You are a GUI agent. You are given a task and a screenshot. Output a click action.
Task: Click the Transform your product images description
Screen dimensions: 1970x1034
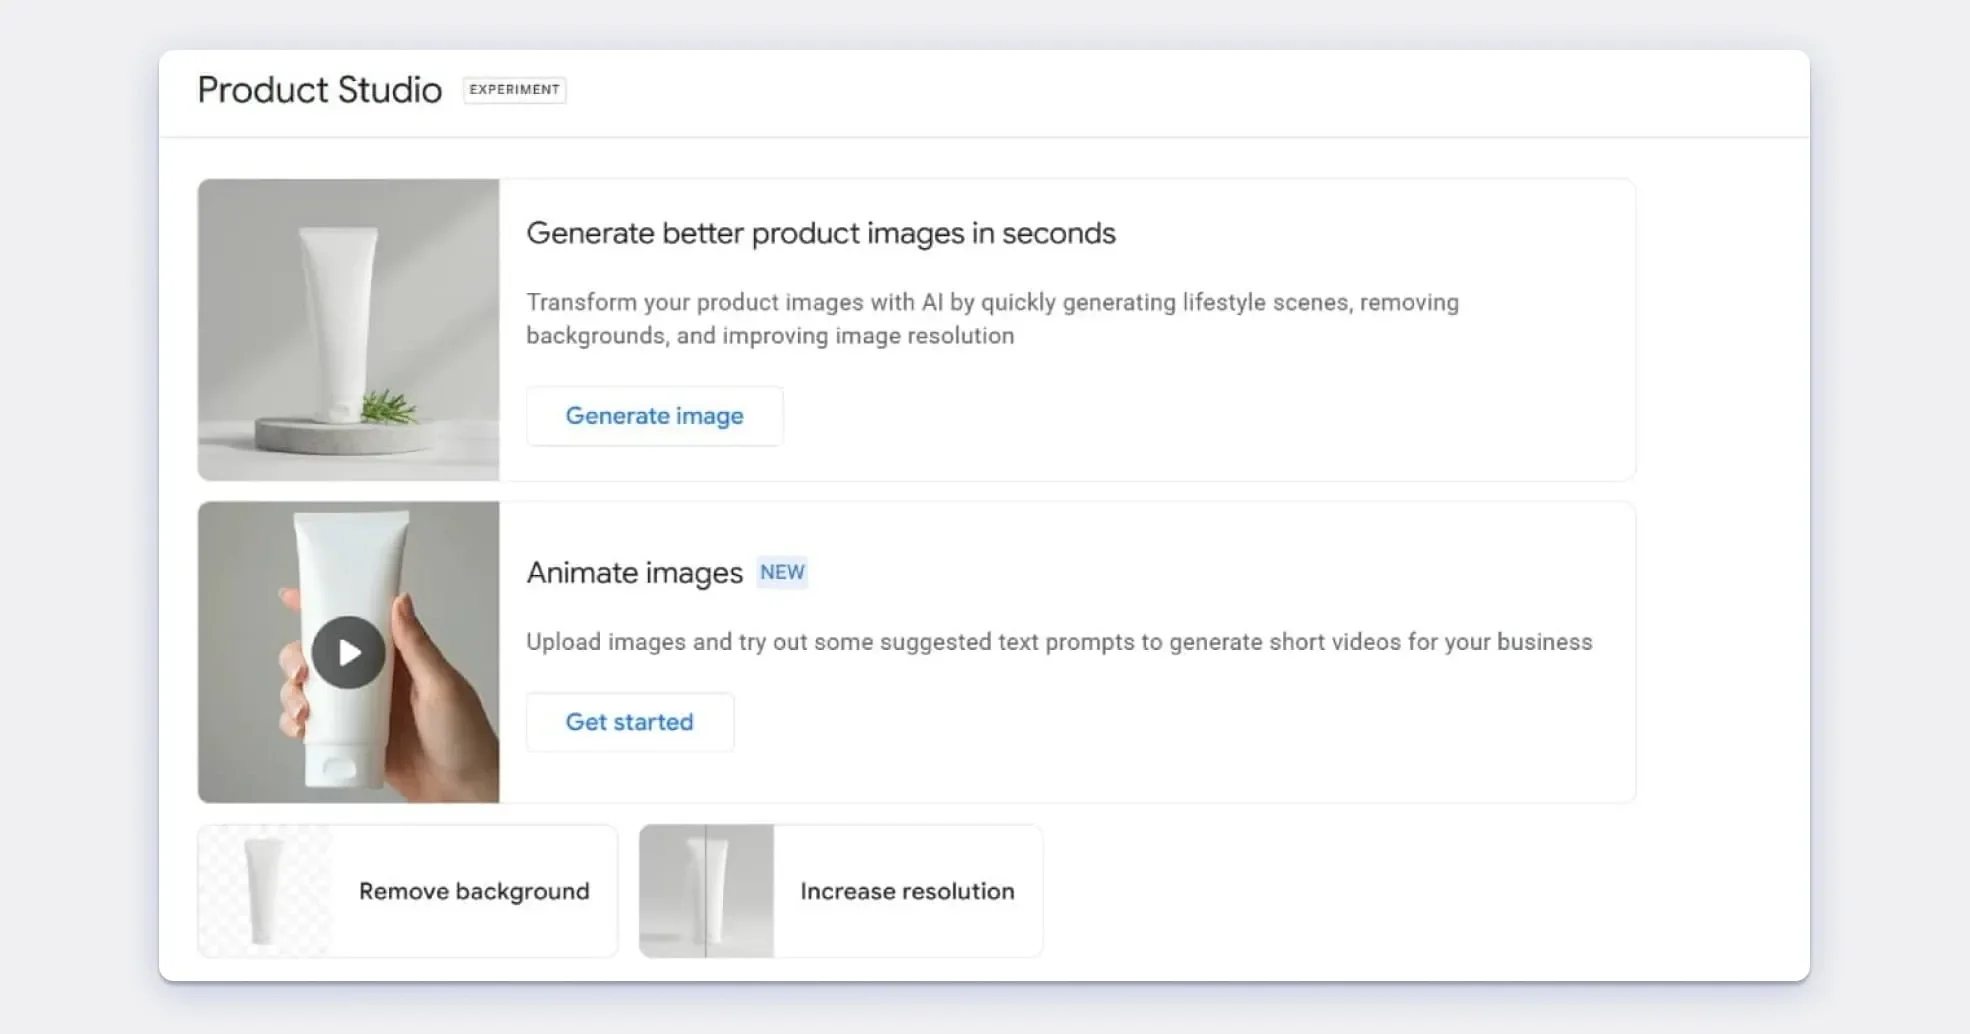click(x=993, y=319)
